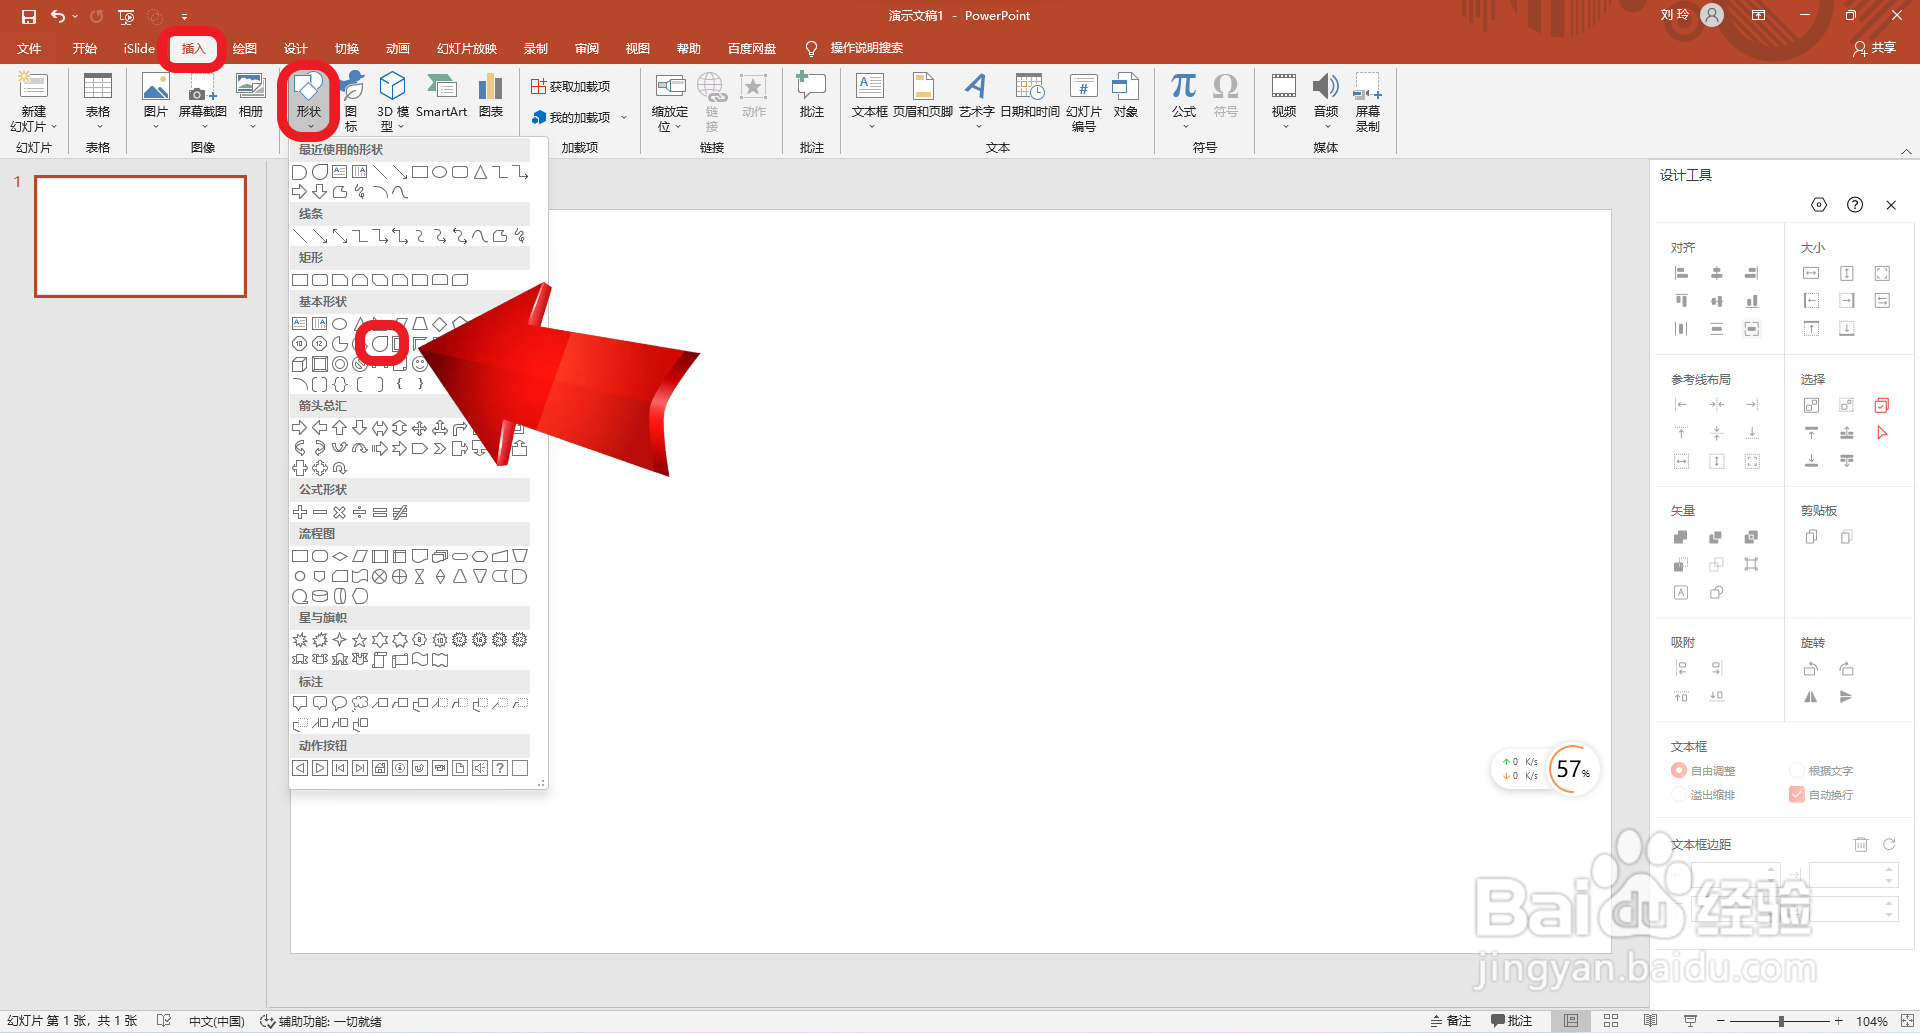Select first rectangle shape under 矩形
This screenshot has width=1920, height=1033.
tap(299, 280)
